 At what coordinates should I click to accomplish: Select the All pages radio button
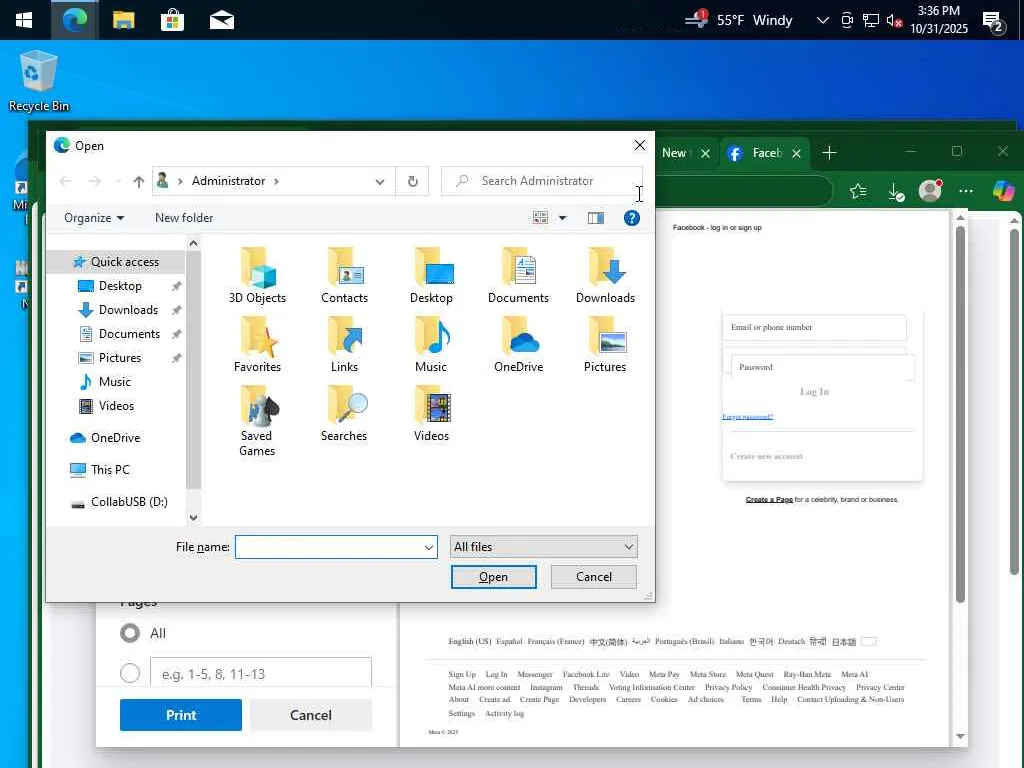(x=130, y=633)
